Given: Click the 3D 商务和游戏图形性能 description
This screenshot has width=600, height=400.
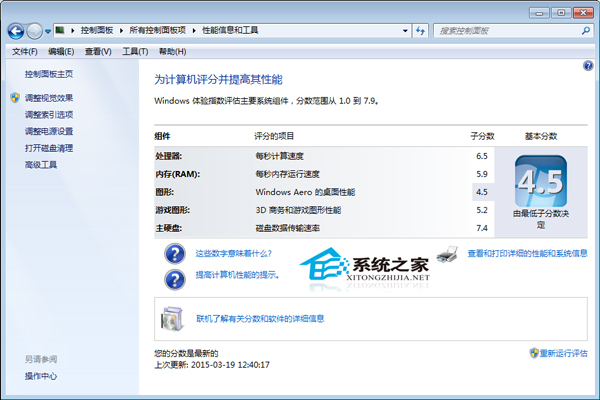Looking at the screenshot, I should 298,210.
